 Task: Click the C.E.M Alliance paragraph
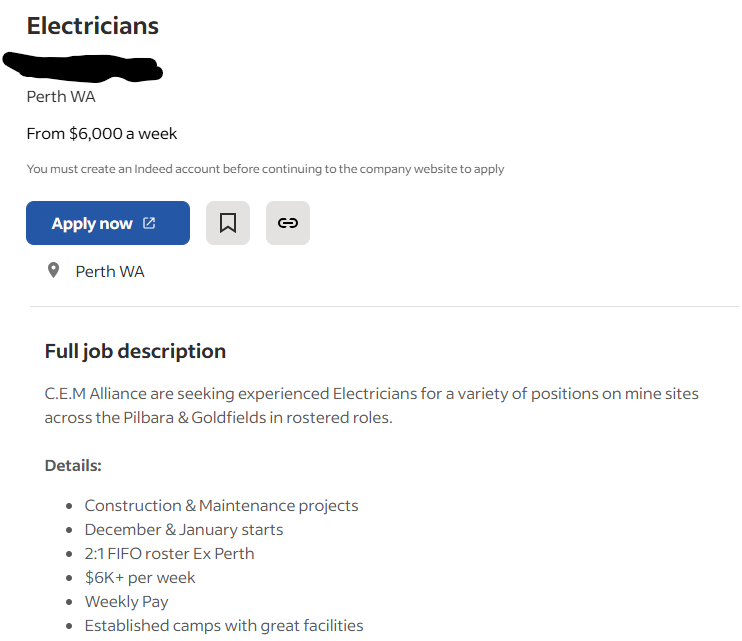(x=371, y=405)
